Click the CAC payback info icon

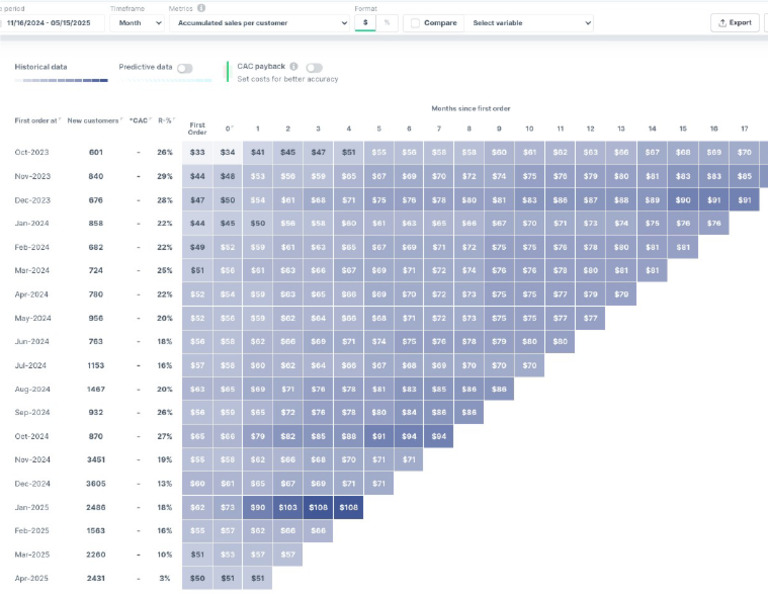point(293,66)
